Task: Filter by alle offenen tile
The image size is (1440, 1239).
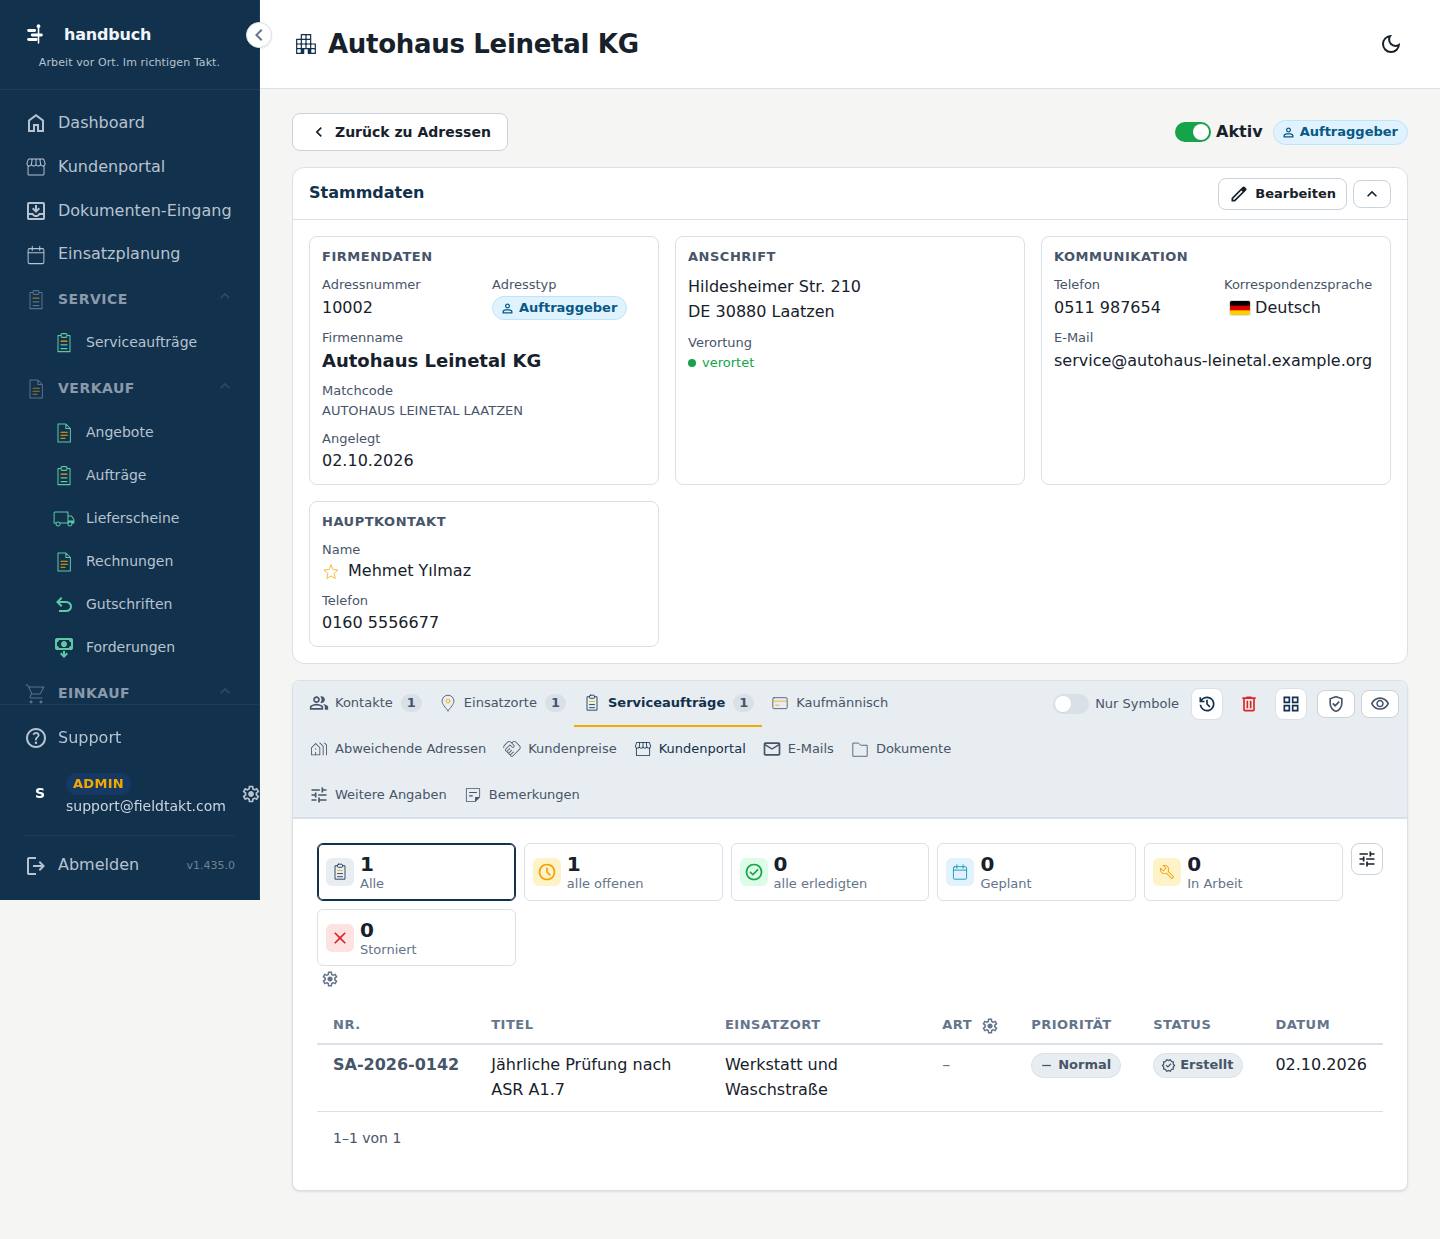Action: tap(623, 872)
